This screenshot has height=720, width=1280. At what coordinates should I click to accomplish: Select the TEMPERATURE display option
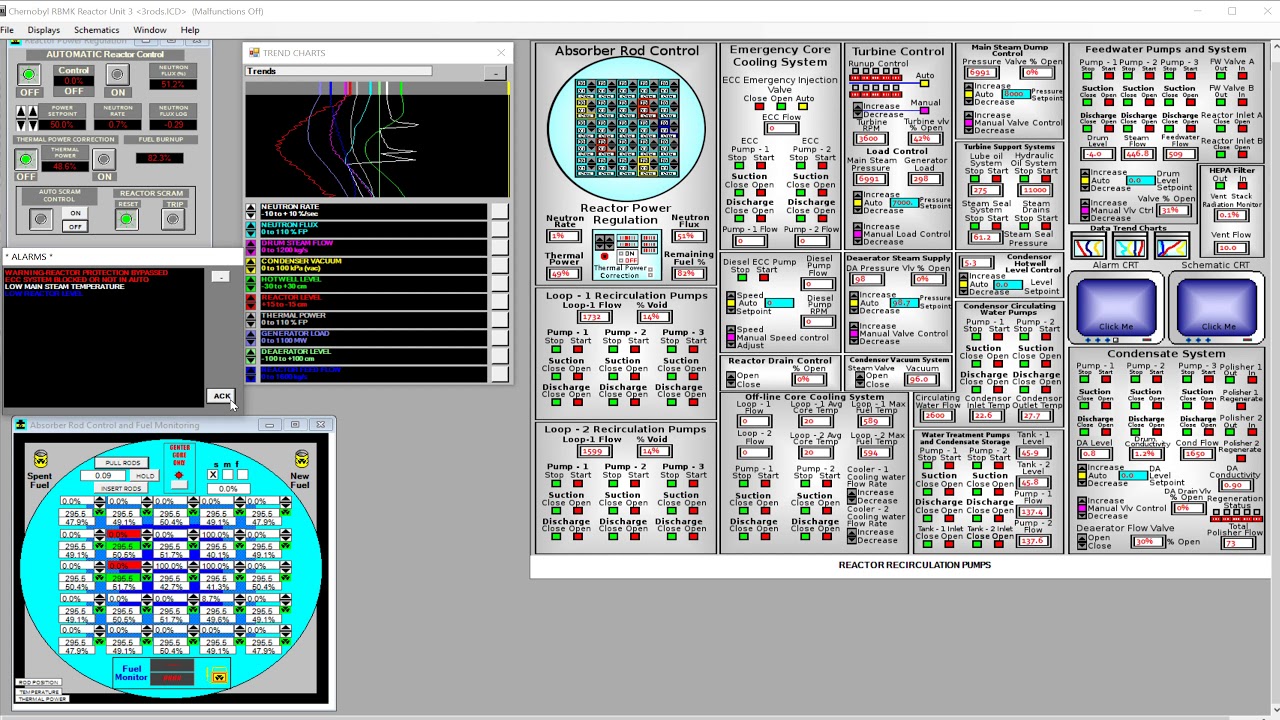point(38,691)
